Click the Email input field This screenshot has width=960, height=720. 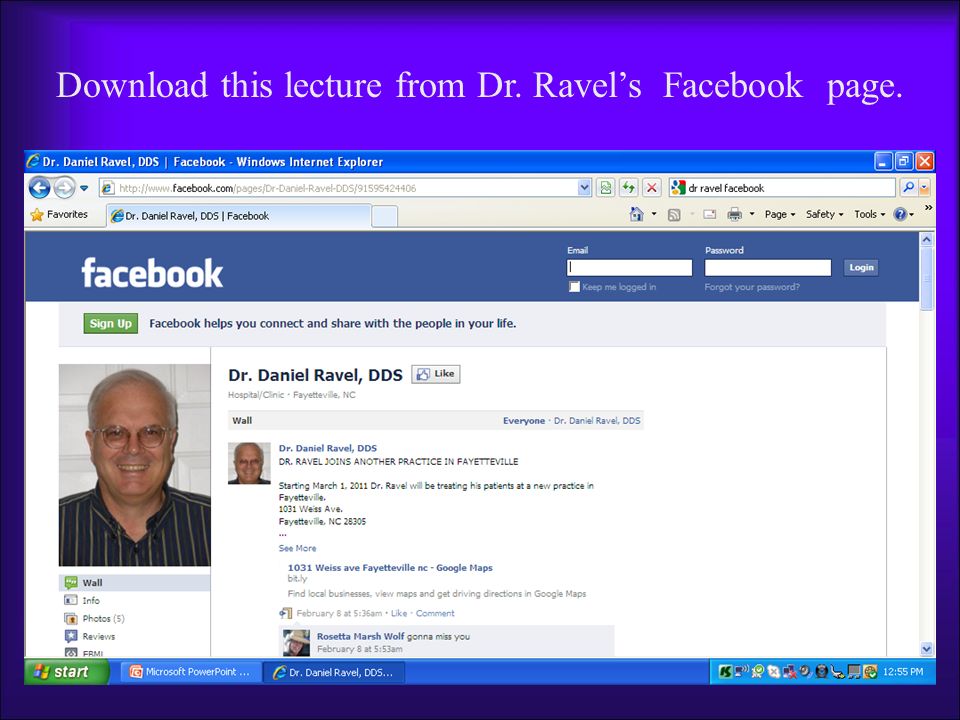[629, 268]
